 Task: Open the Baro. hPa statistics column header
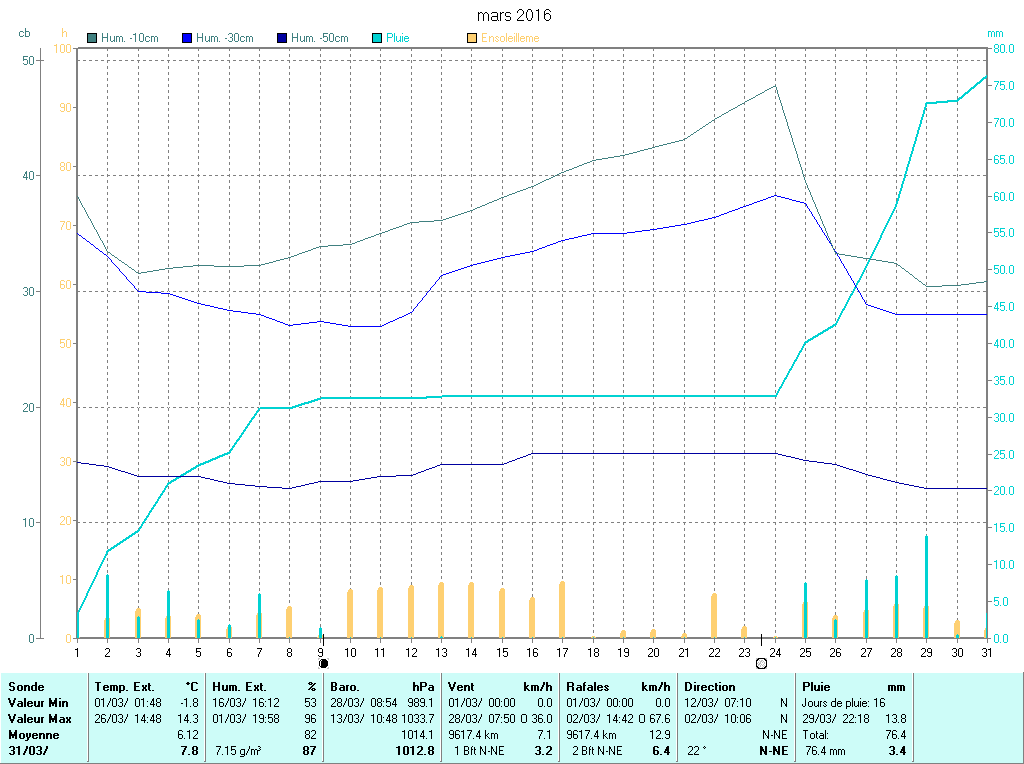[x=346, y=687]
